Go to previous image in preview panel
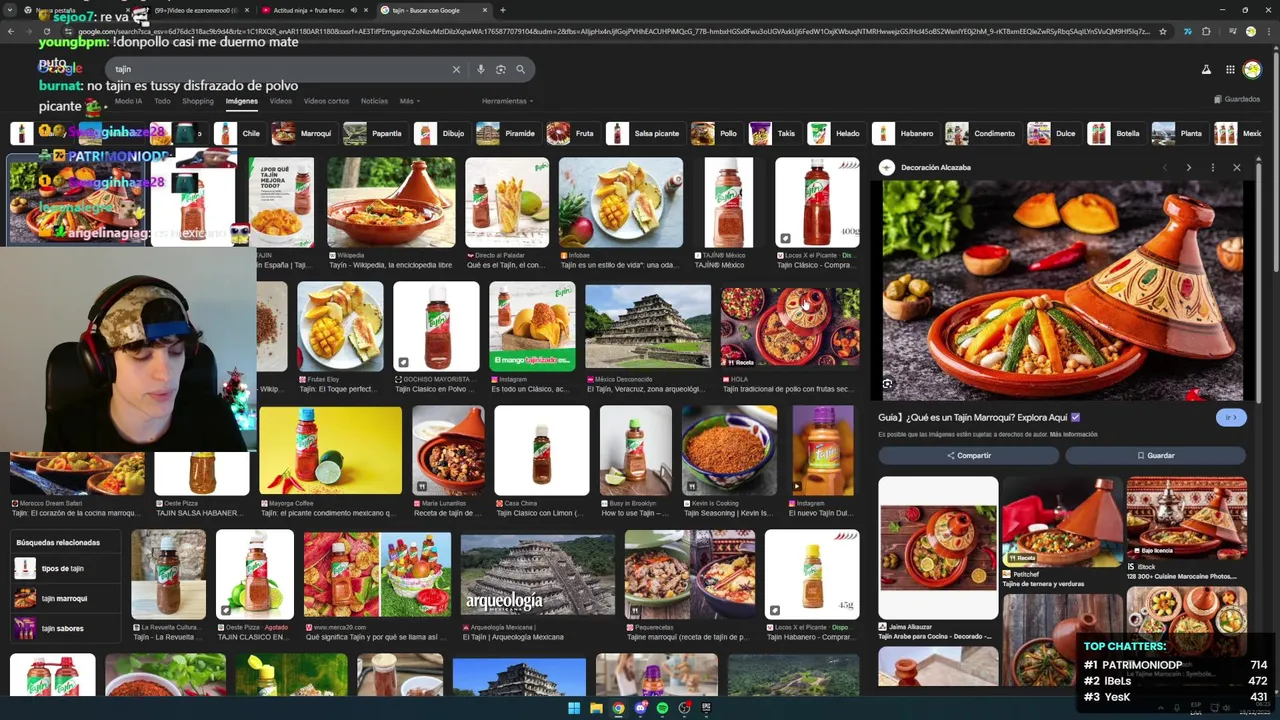This screenshot has height=720, width=1280. pos(1164,167)
